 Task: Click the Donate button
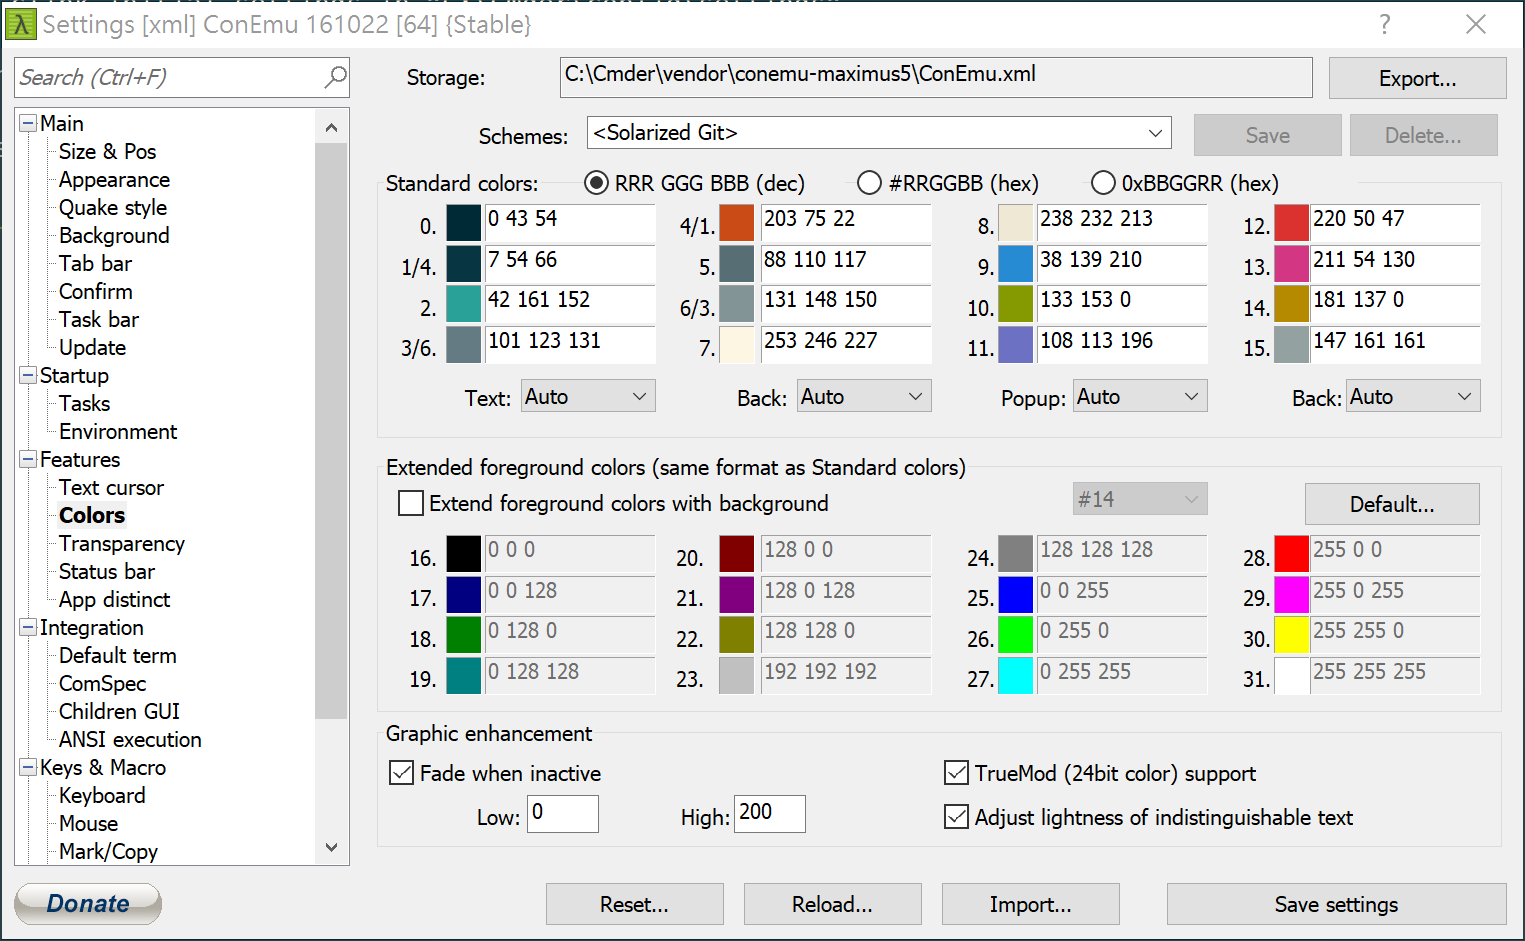(88, 904)
